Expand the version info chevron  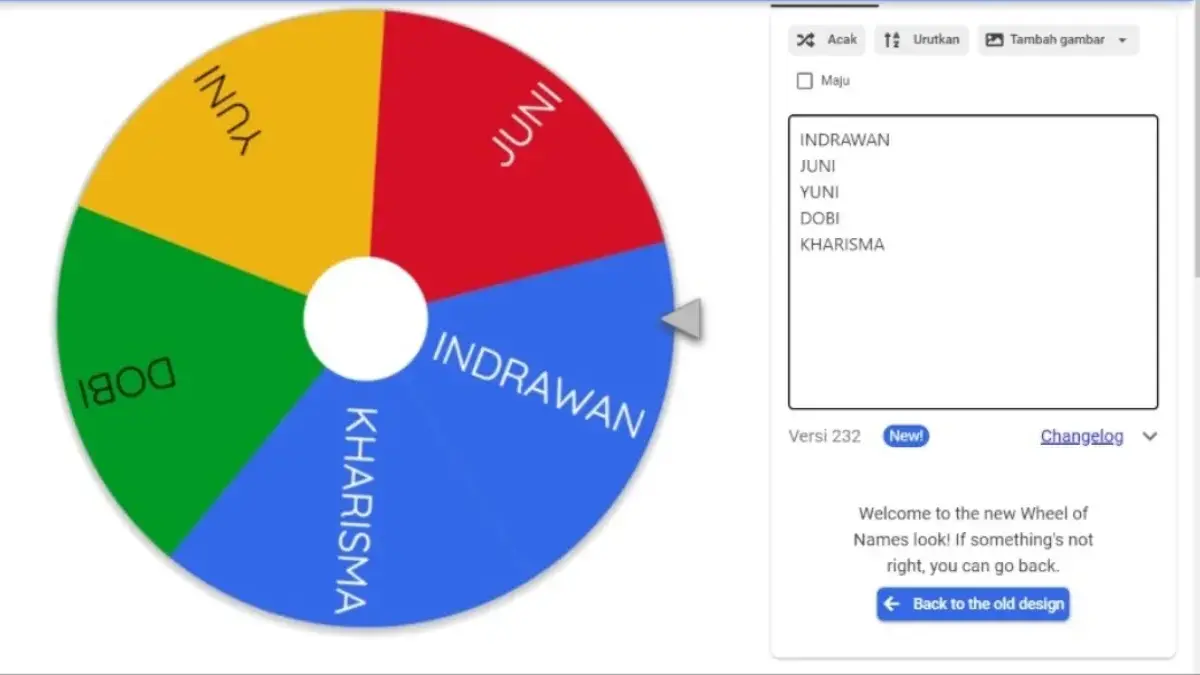click(x=1150, y=436)
